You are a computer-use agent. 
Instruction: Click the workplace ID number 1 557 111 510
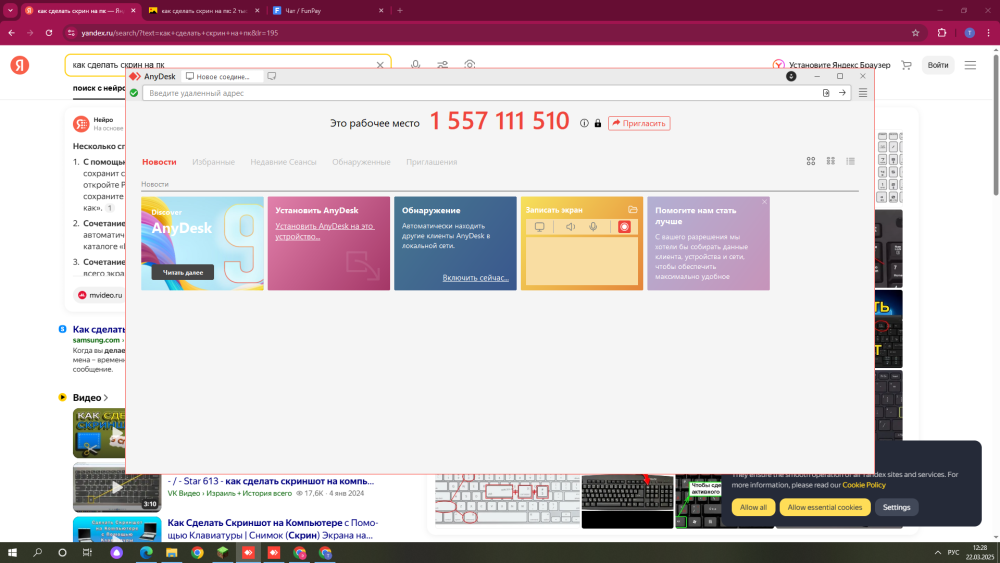click(x=499, y=121)
